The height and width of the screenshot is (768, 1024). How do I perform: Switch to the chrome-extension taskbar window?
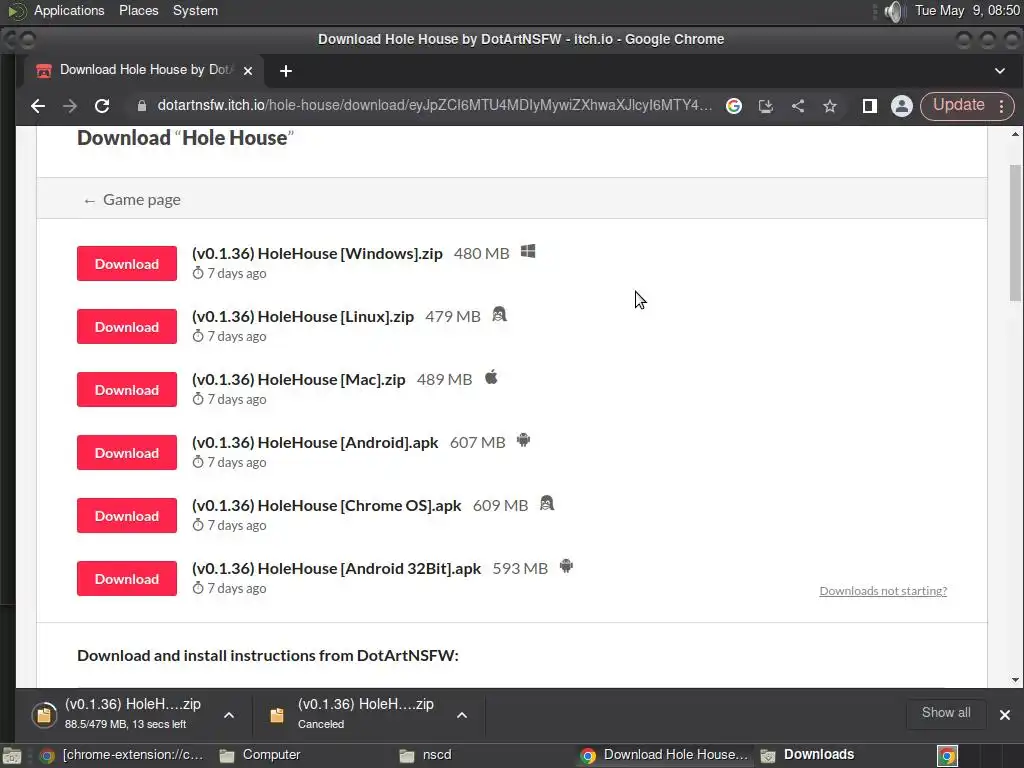point(121,755)
